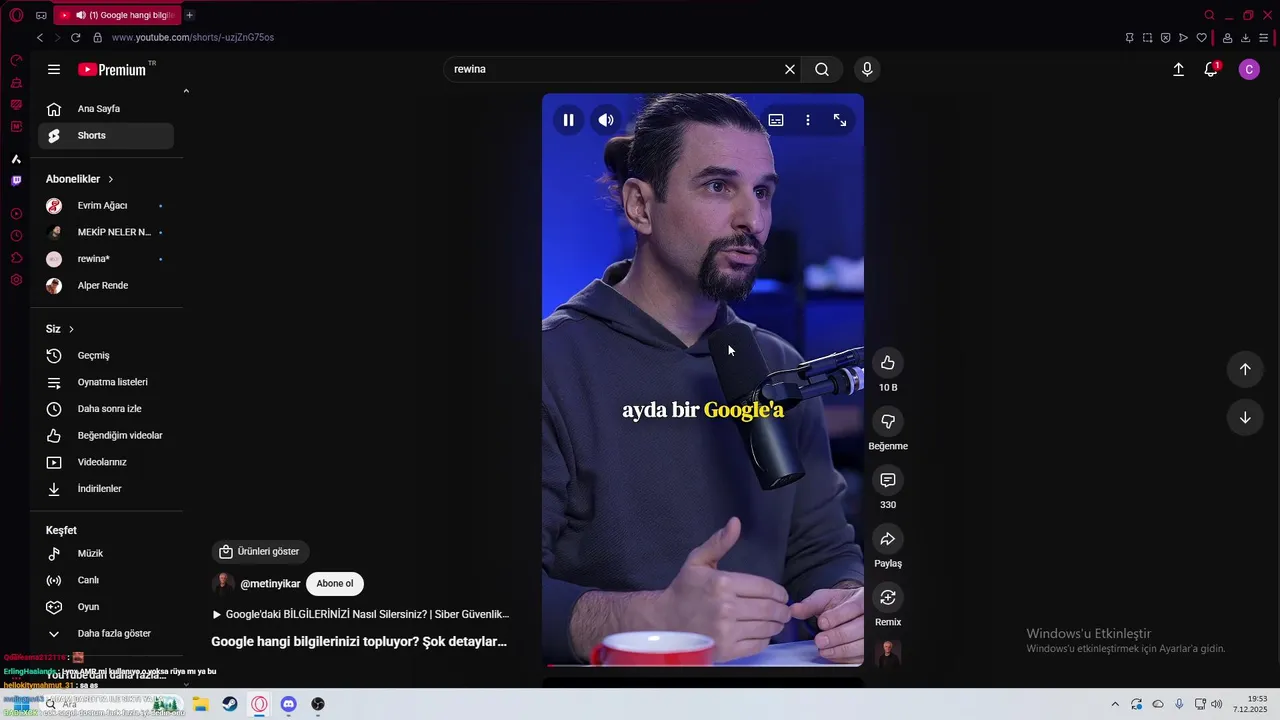This screenshot has height=720, width=1280.
Task: Open Opera downloads icon
Action: pos(1245,38)
